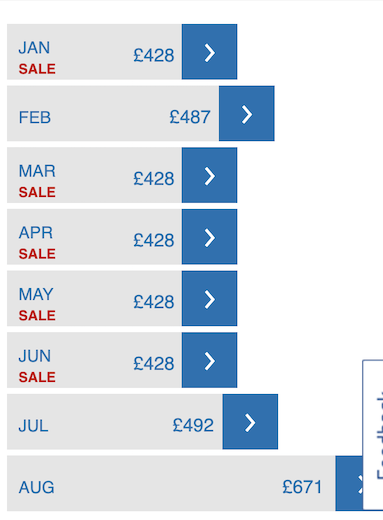Click the £428 price in the MAY row

[x=154, y=302]
